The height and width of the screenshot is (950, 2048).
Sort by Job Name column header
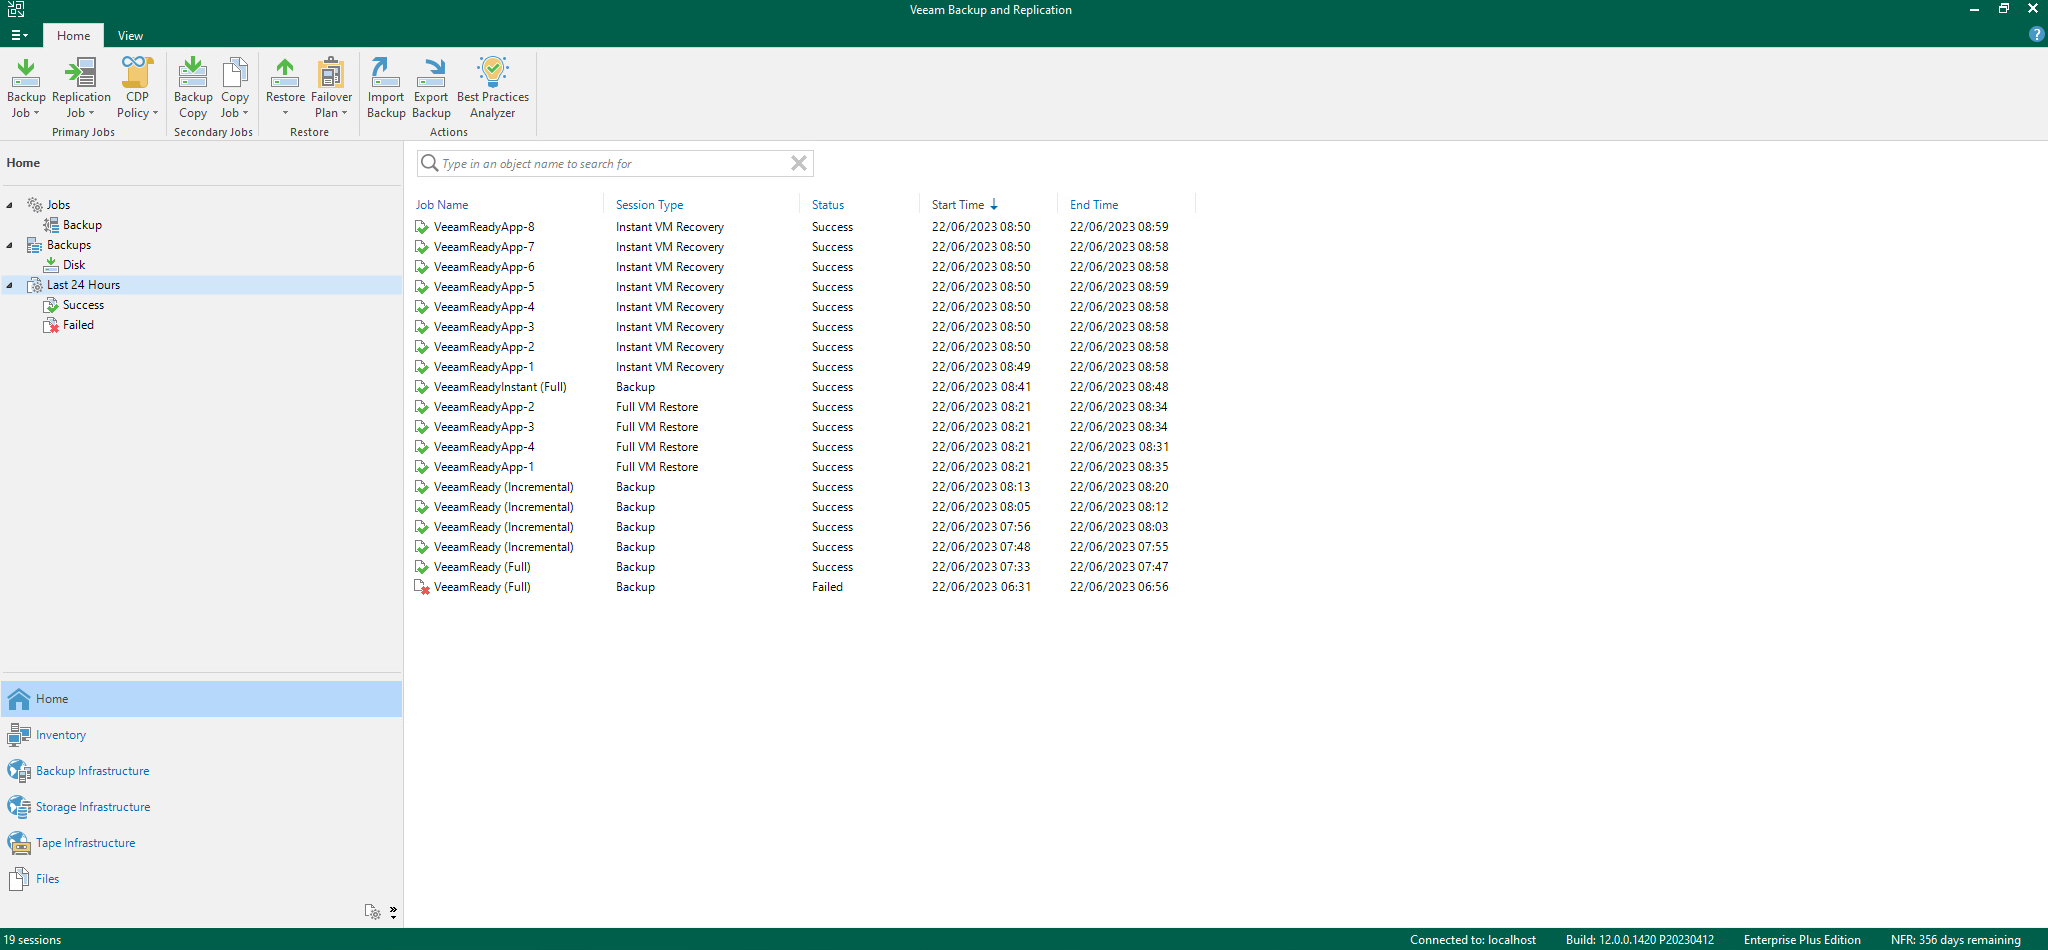point(442,205)
